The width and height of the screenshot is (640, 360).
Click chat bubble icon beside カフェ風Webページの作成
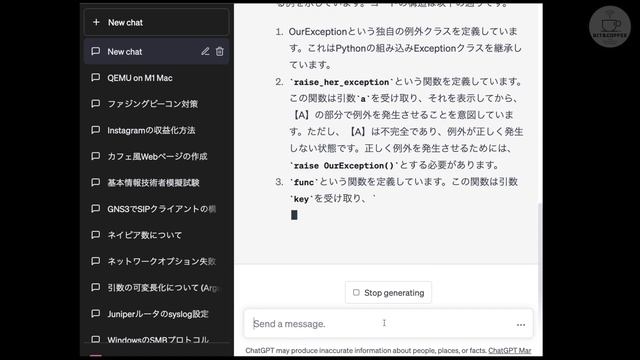point(96,156)
